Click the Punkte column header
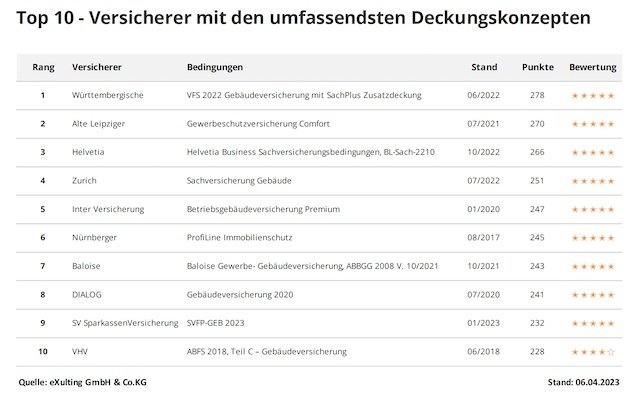Viewport: 640px width, 406px height. click(537, 66)
